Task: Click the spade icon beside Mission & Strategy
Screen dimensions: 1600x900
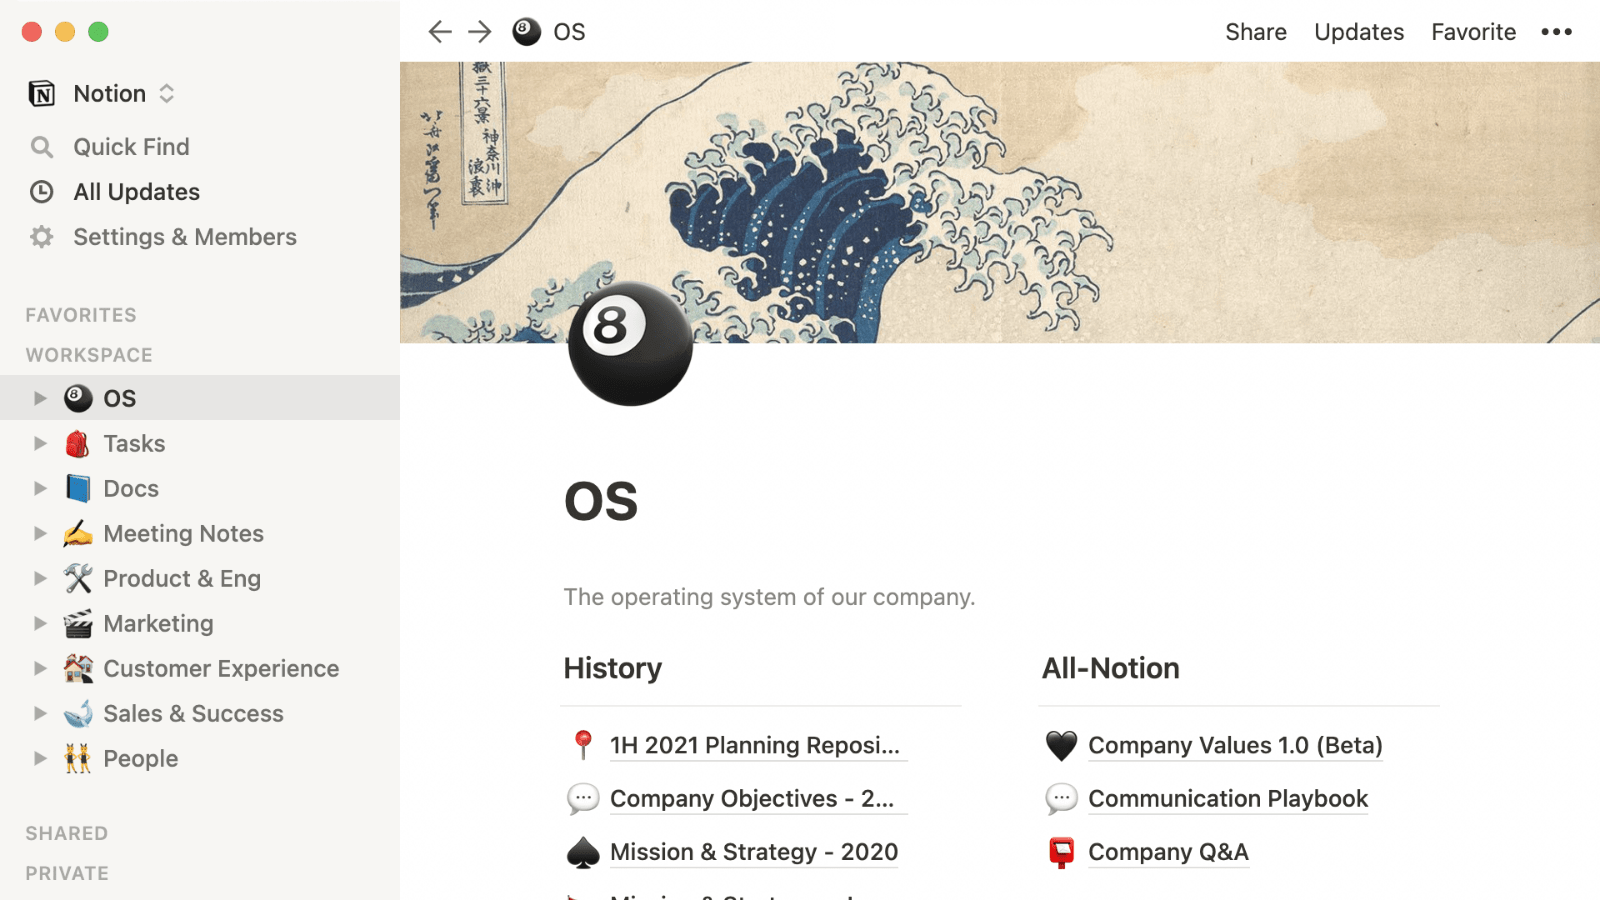Action: point(583,852)
